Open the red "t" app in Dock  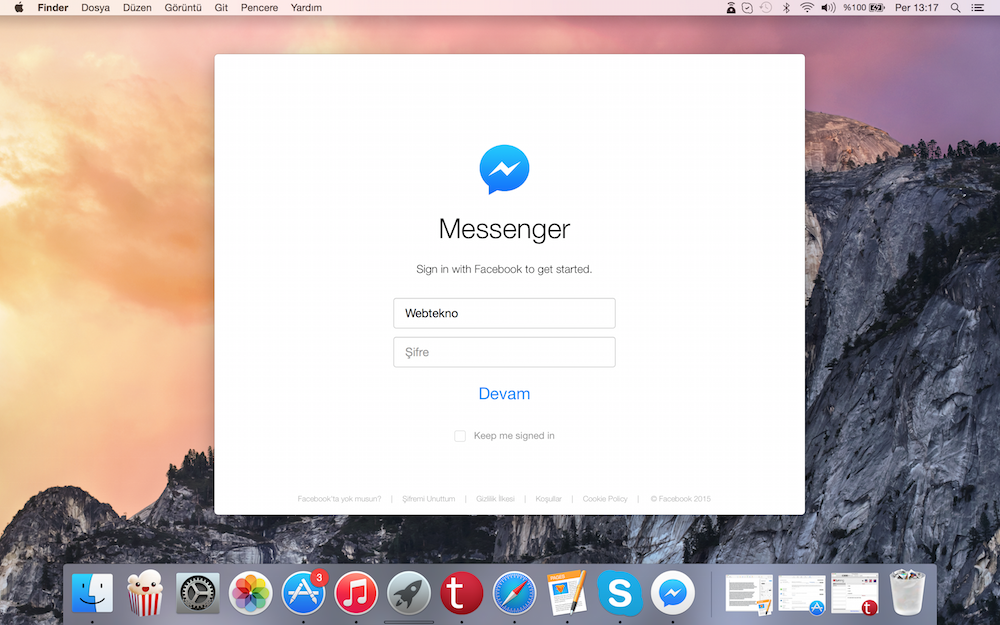click(x=462, y=593)
